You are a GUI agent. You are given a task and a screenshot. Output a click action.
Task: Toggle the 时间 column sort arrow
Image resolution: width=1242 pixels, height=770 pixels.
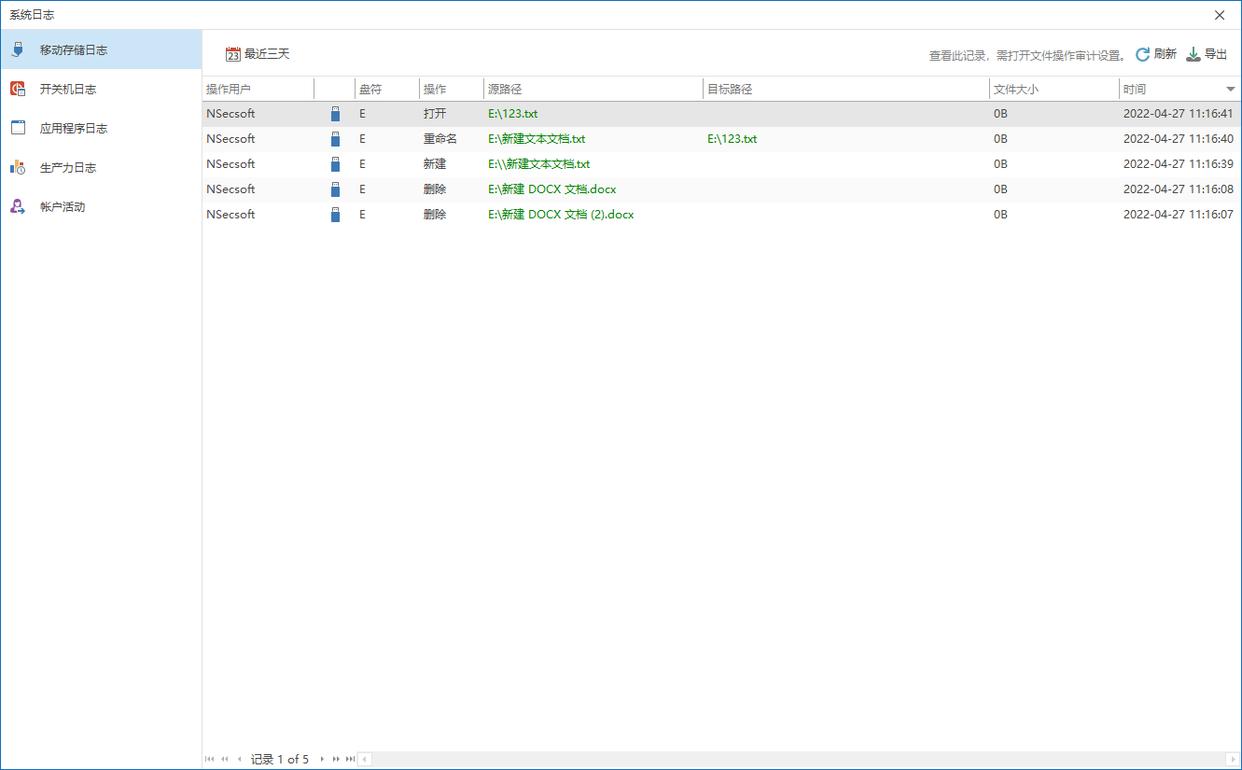click(x=1230, y=90)
